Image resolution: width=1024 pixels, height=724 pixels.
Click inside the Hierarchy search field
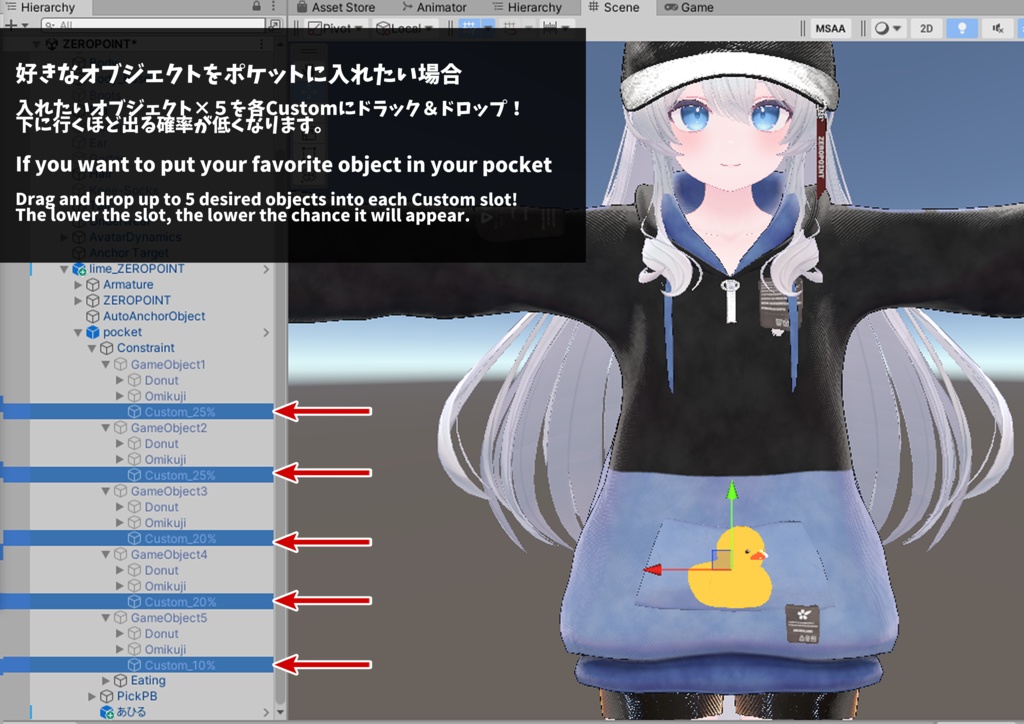[150, 25]
